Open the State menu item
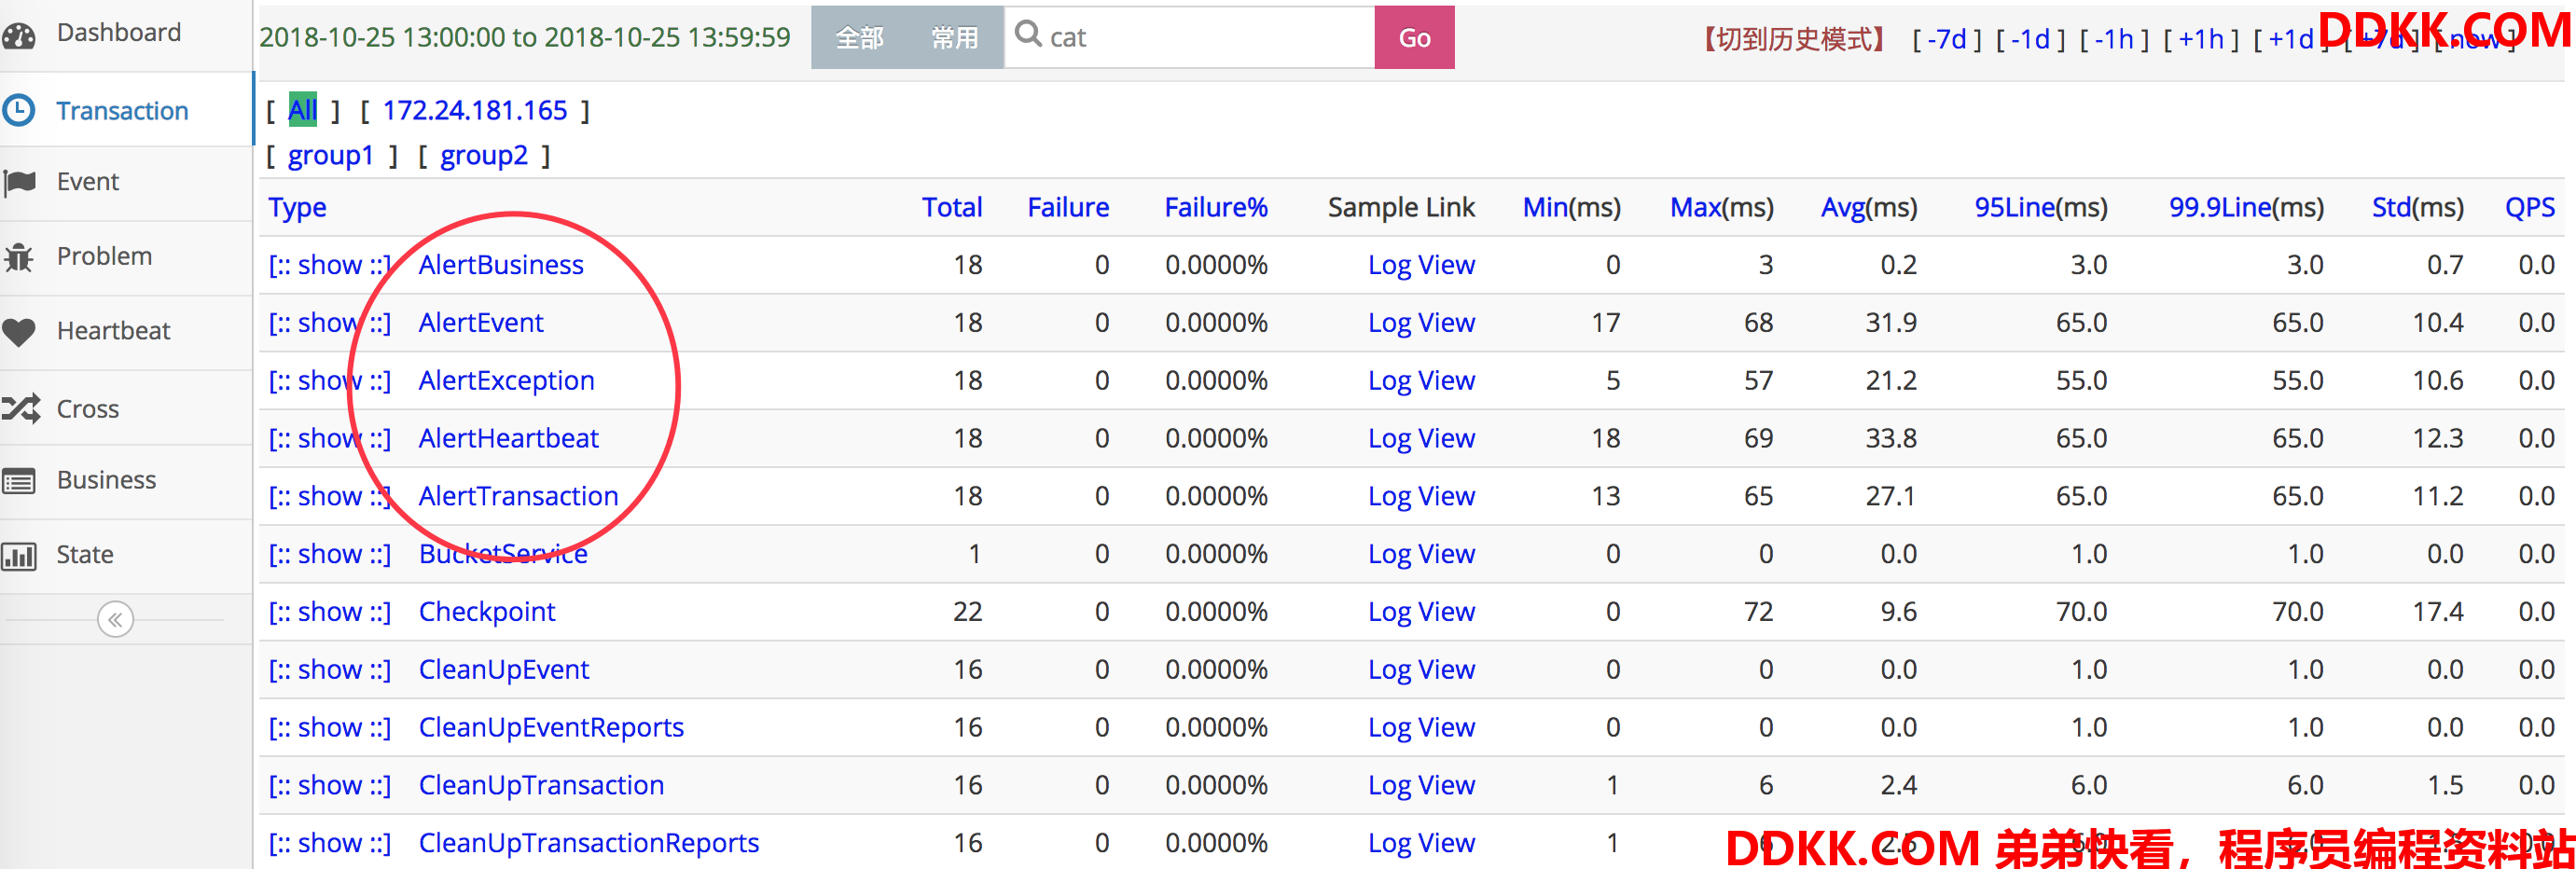Screen dimensions: 2576x869 tap(85, 555)
